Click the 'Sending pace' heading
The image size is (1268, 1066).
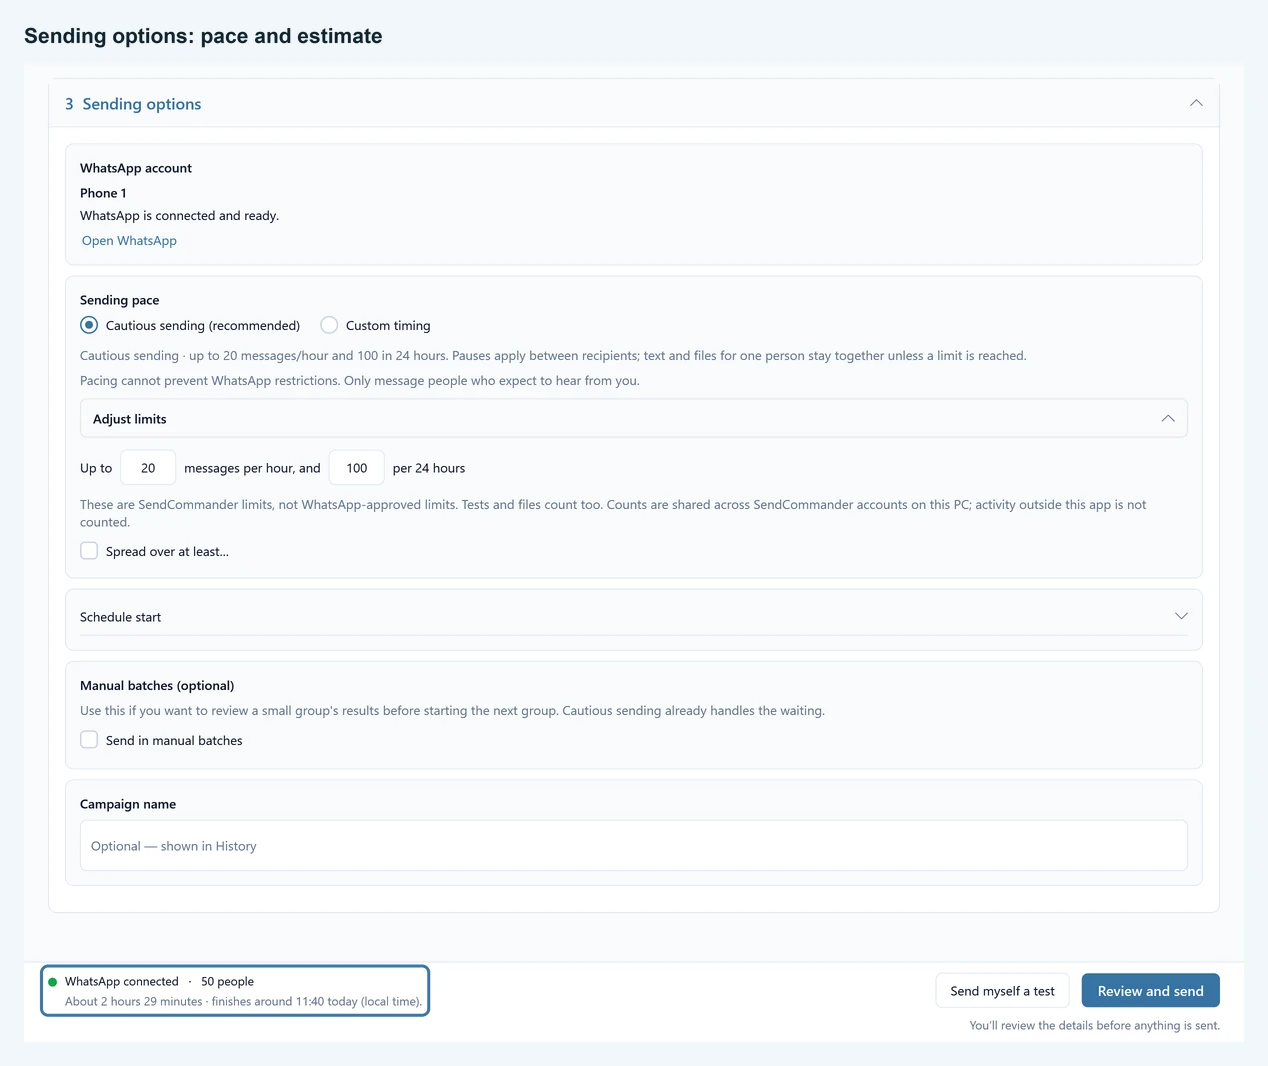point(119,300)
